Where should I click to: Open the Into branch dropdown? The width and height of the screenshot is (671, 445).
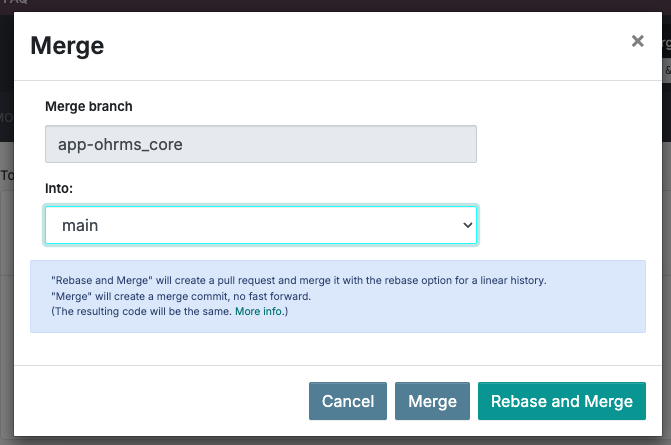(260, 226)
